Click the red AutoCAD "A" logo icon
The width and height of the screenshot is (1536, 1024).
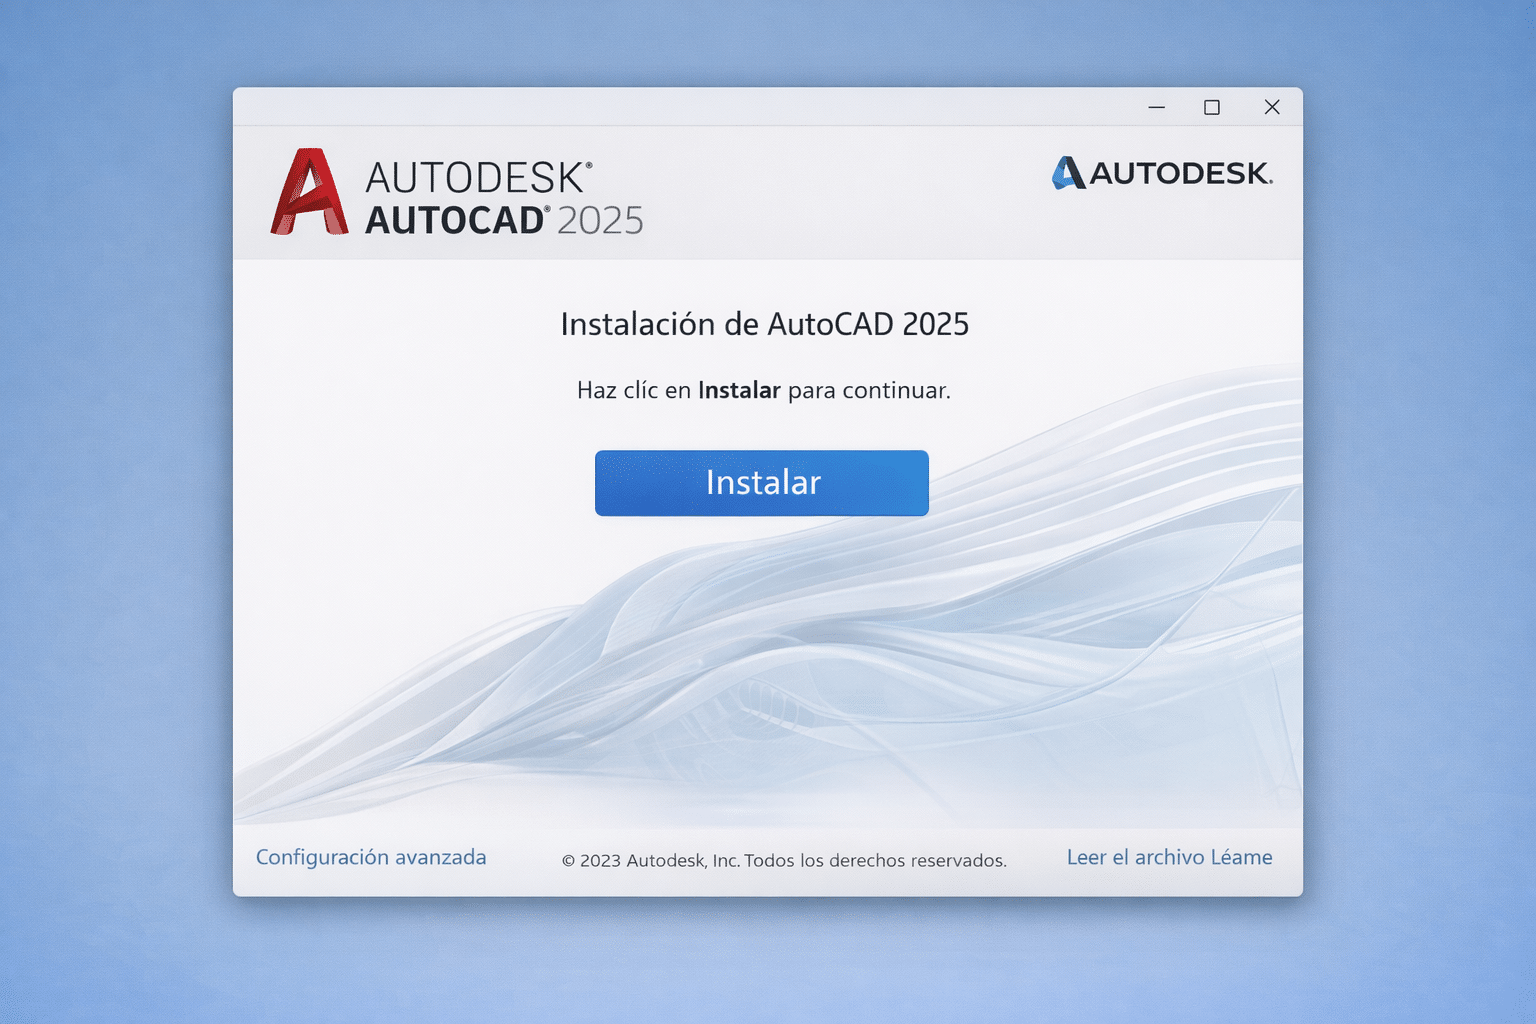(x=310, y=193)
